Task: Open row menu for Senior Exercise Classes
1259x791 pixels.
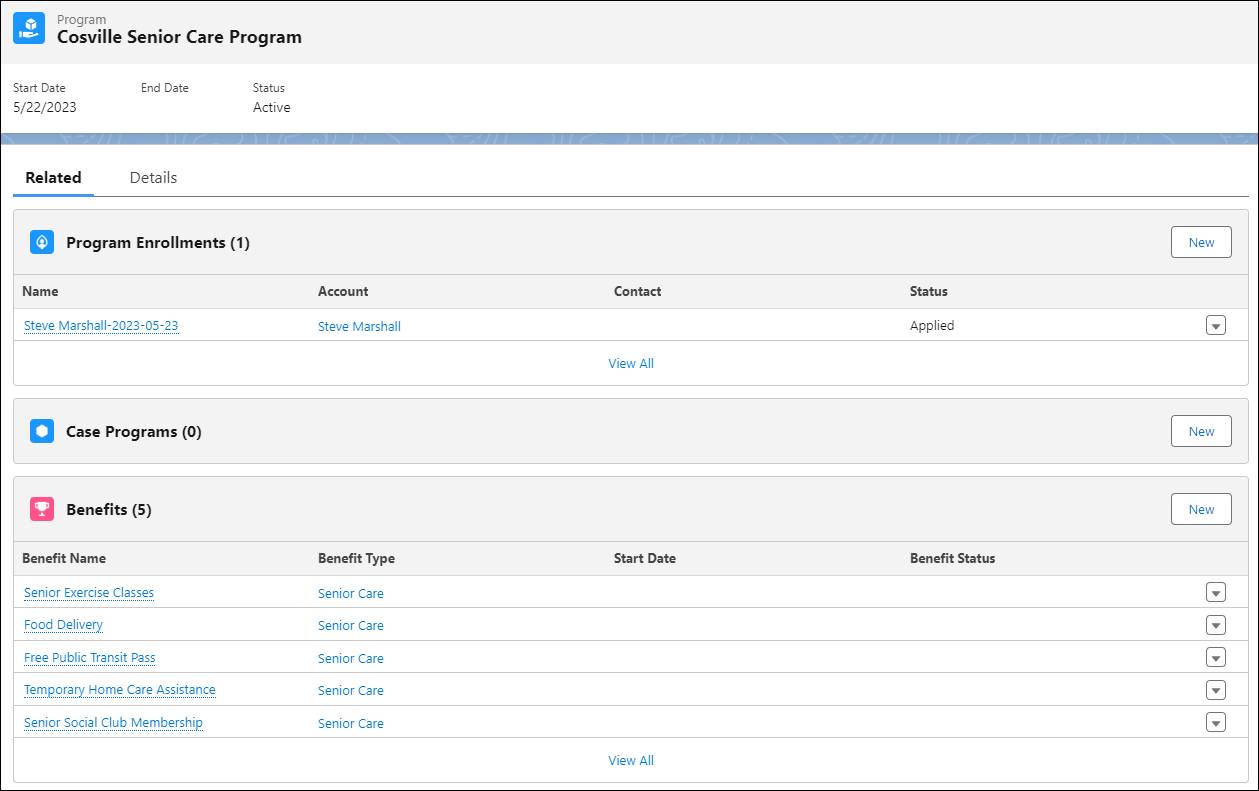Action: [x=1215, y=592]
